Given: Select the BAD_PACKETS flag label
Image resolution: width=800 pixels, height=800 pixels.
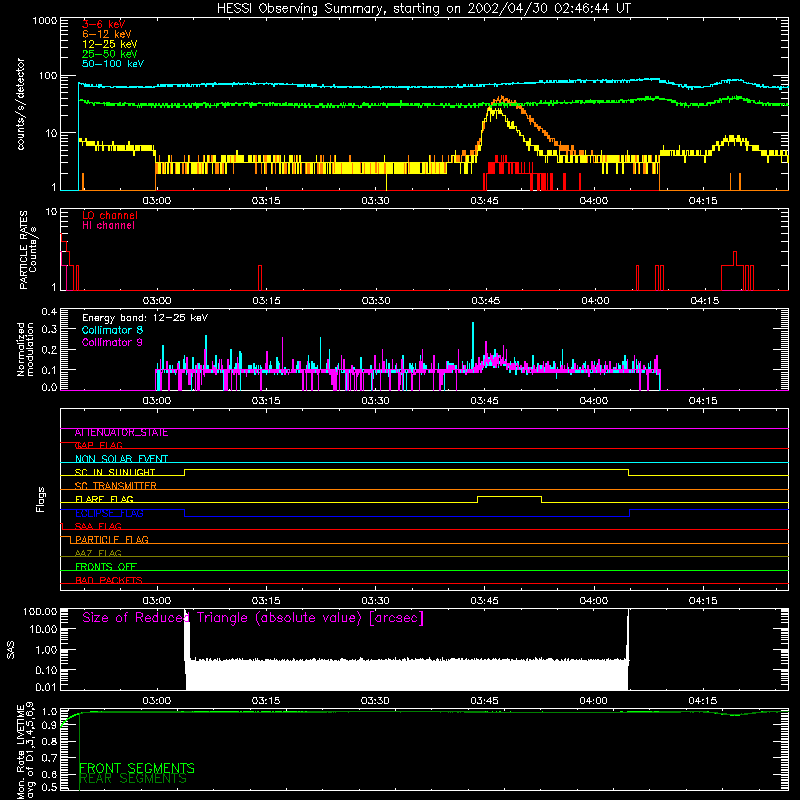Looking at the screenshot, I should pos(109,581).
